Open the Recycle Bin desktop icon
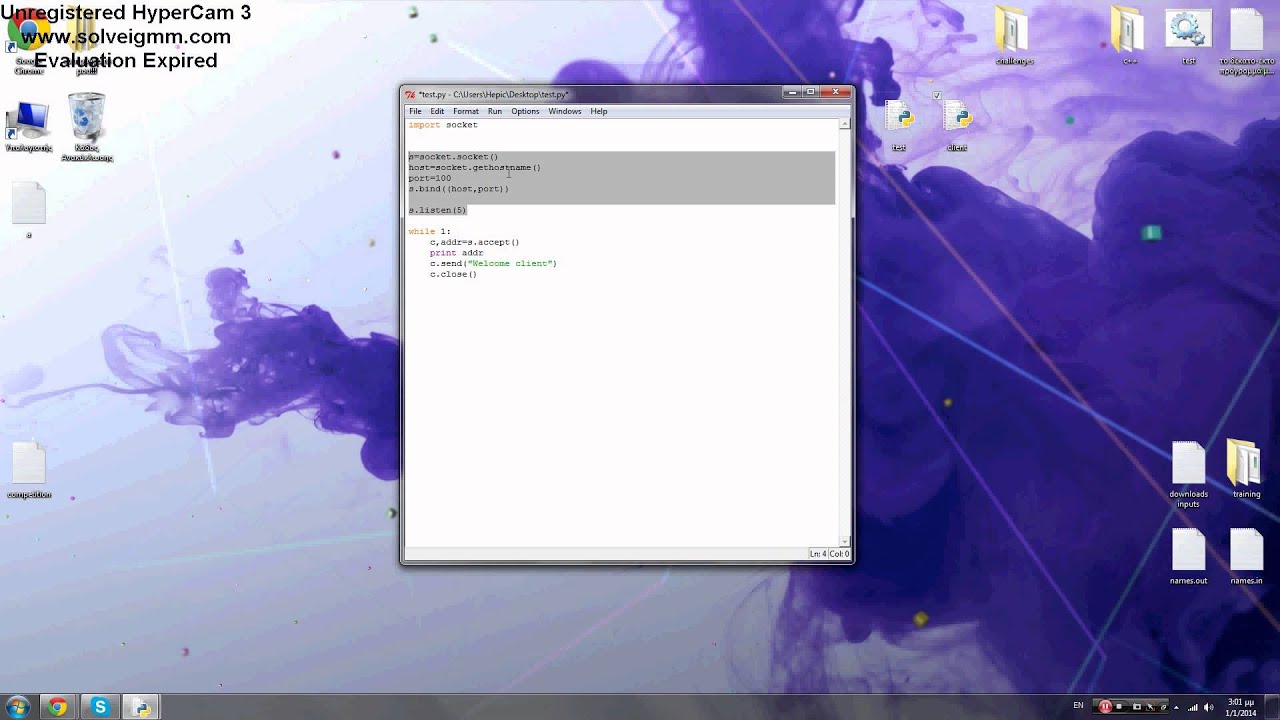This screenshot has height=720, width=1280. pyautogui.click(x=87, y=127)
